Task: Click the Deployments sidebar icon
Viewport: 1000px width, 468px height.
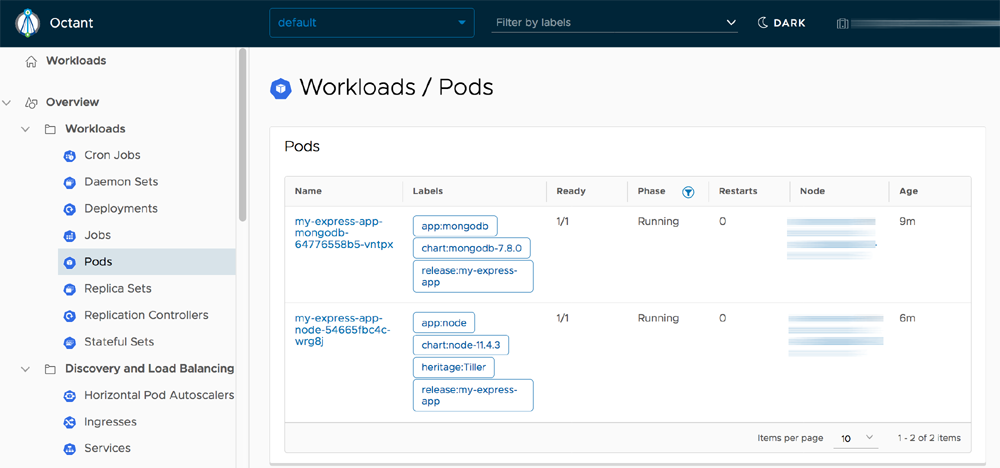Action: [x=70, y=209]
